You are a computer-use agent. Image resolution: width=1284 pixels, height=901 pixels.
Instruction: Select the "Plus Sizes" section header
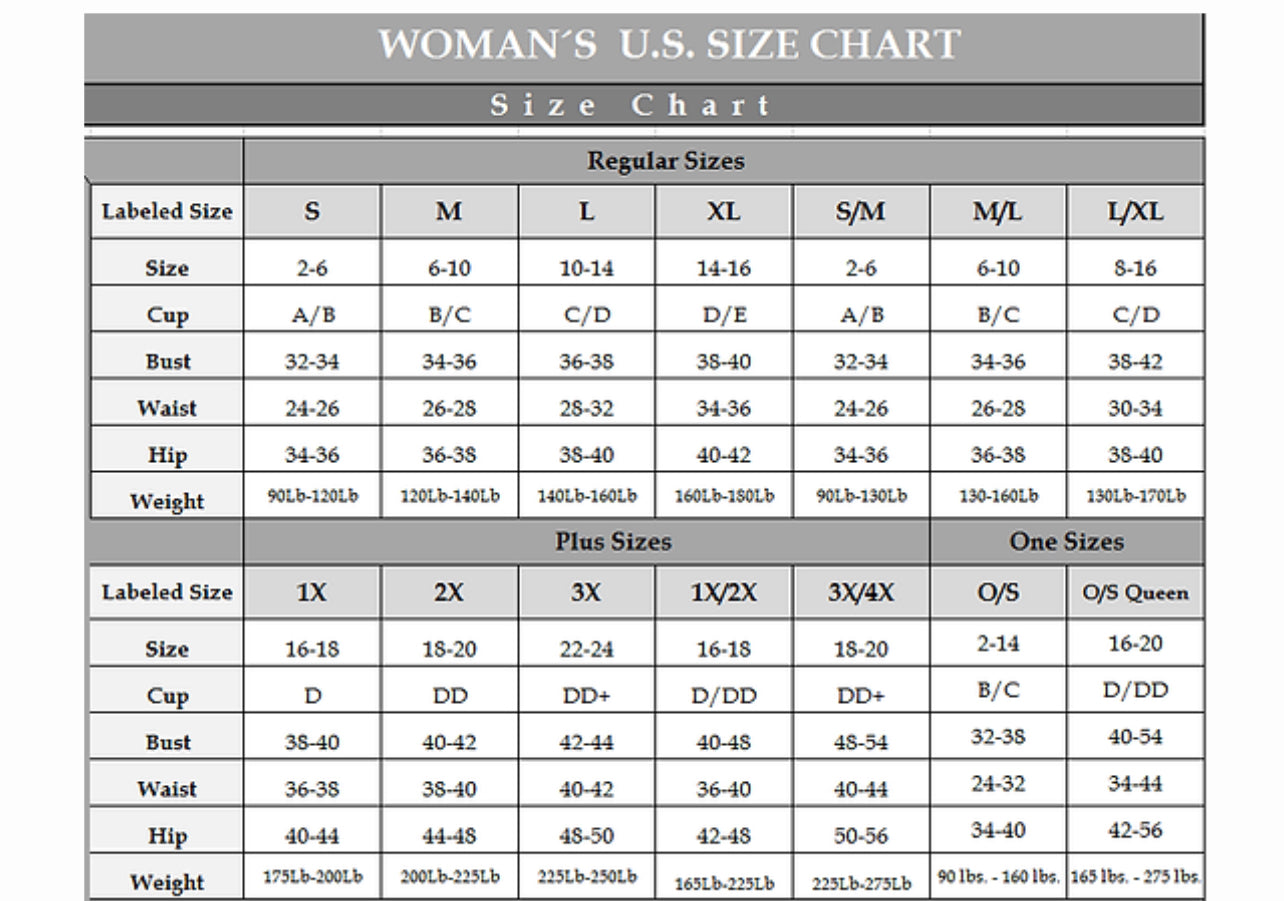point(613,542)
